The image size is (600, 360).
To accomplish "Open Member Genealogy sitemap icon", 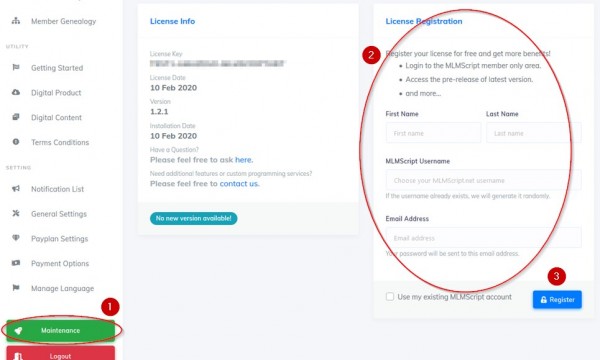I will point(16,21).
